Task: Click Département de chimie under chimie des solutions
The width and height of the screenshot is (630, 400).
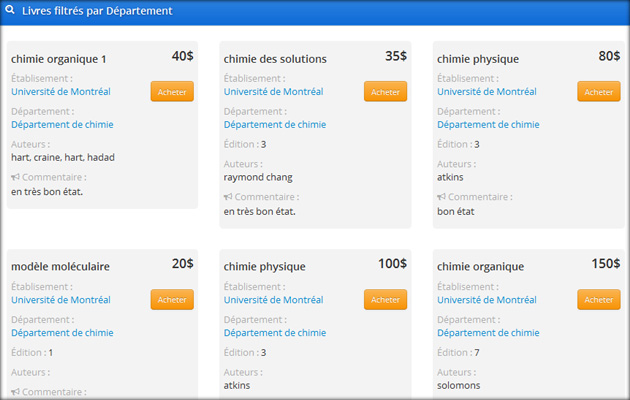Action: (x=275, y=125)
